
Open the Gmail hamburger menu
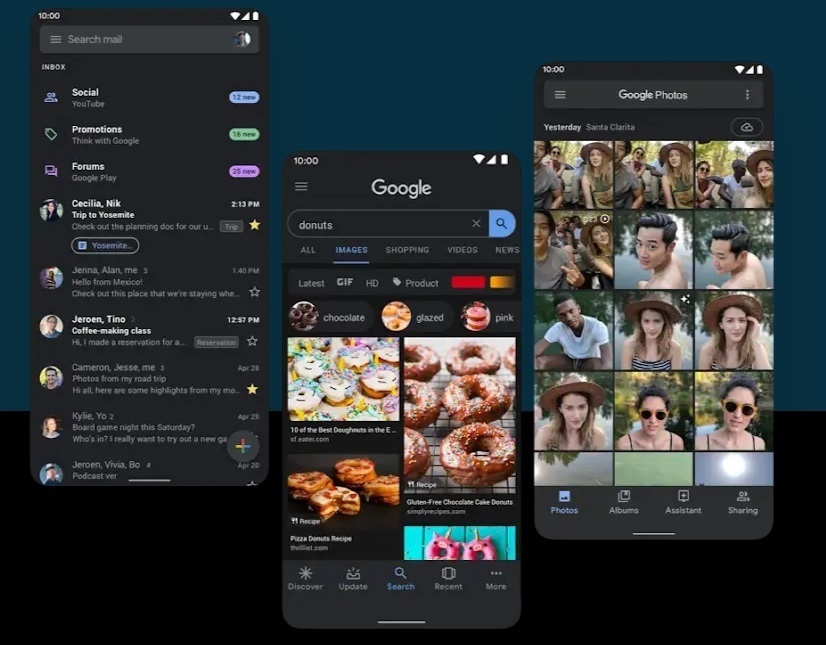(x=55, y=39)
